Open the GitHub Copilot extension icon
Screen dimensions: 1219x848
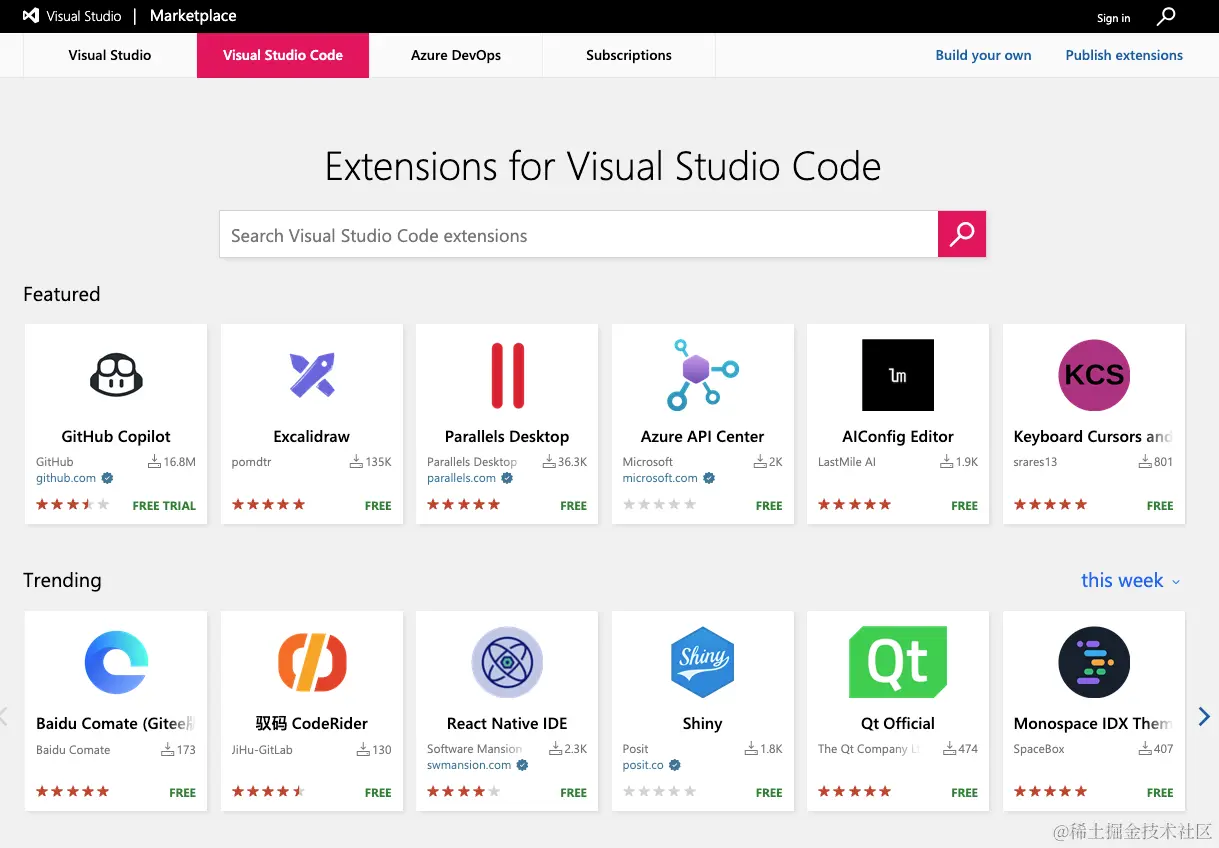click(x=116, y=375)
